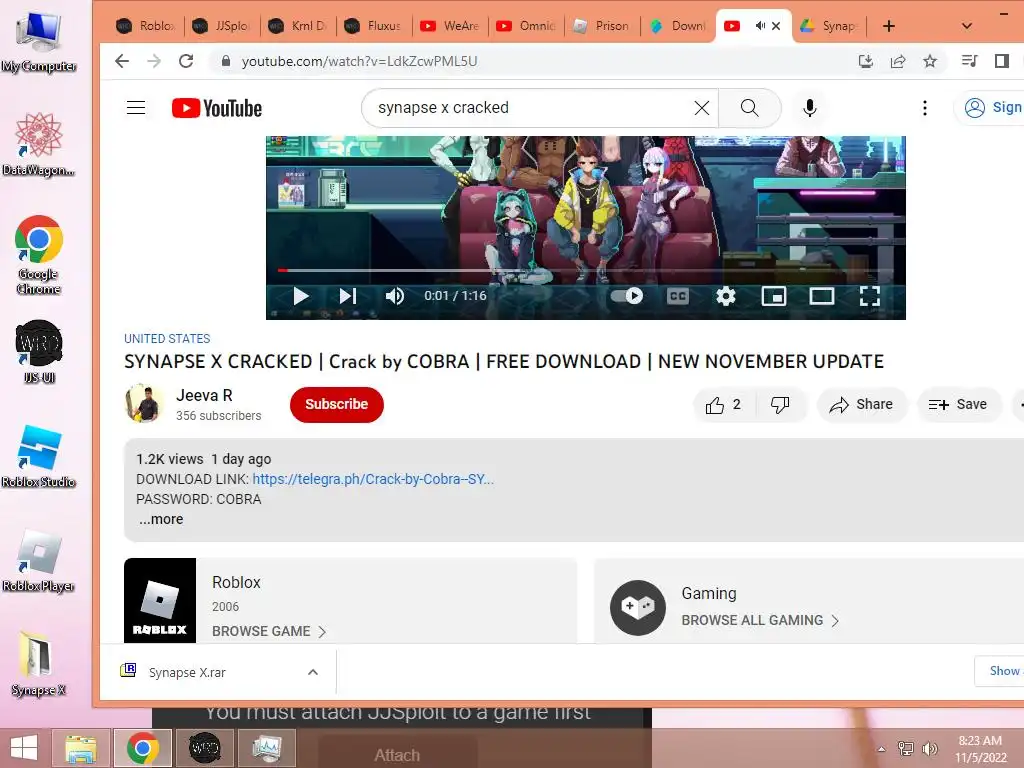Switch to Downl tab
Image resolution: width=1024 pixels, height=768 pixels.
(x=679, y=26)
